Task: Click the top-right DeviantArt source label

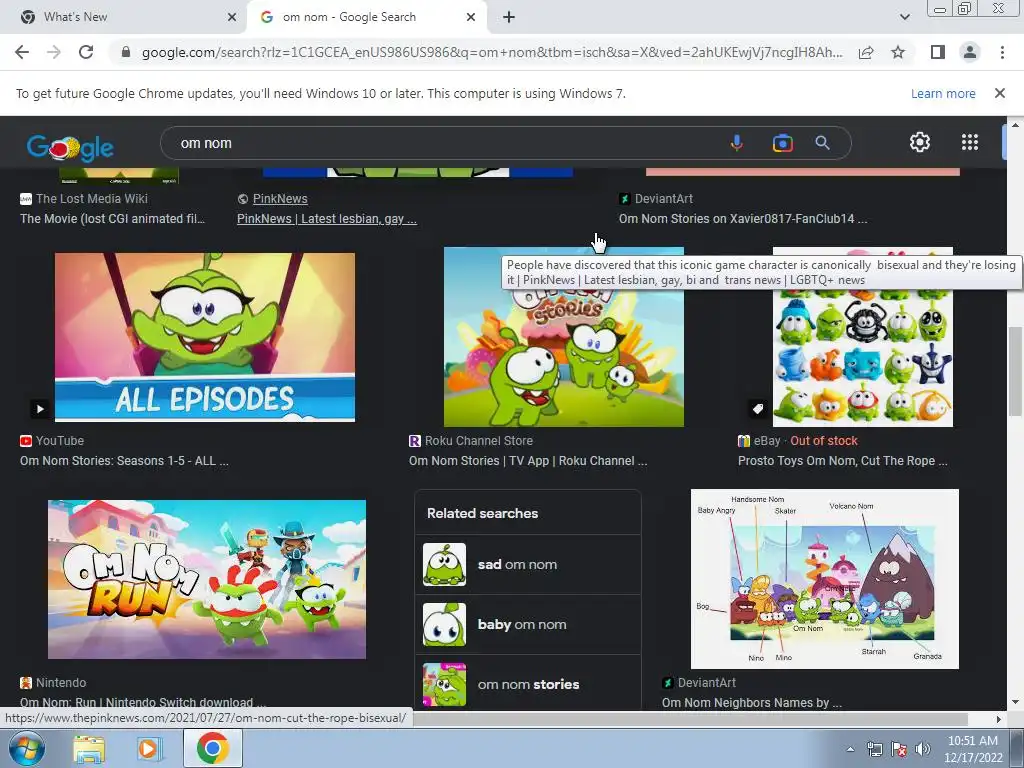Action: [x=664, y=199]
